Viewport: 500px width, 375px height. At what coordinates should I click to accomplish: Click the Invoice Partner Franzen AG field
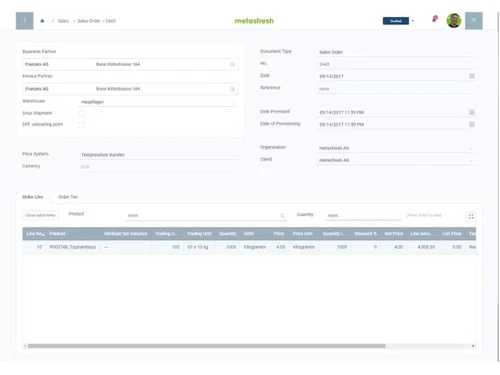(130, 89)
